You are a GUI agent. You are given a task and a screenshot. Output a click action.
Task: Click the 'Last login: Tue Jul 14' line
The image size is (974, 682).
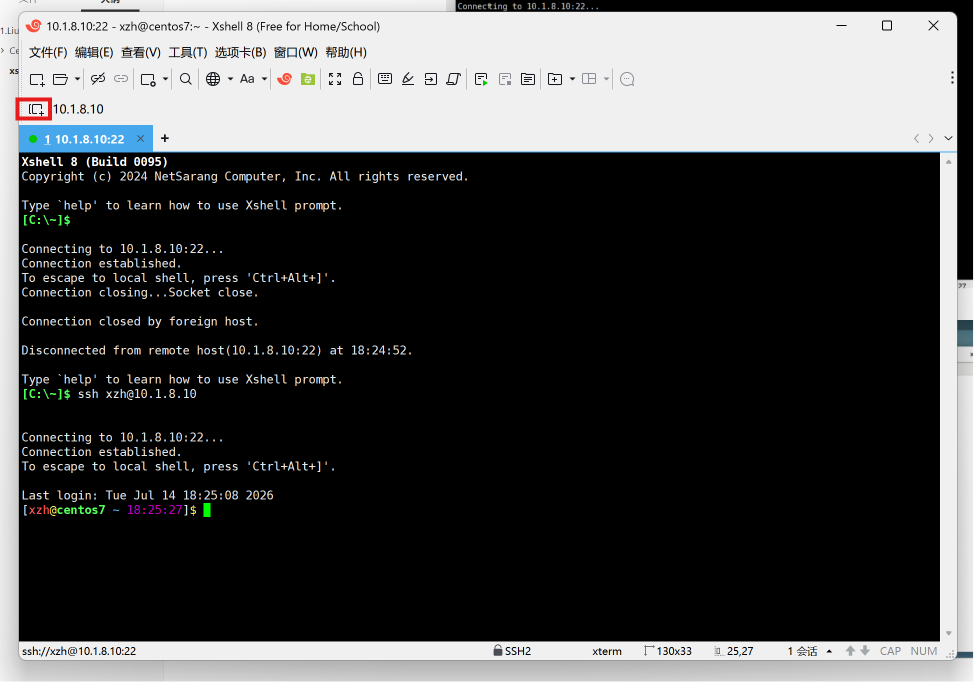(x=147, y=495)
